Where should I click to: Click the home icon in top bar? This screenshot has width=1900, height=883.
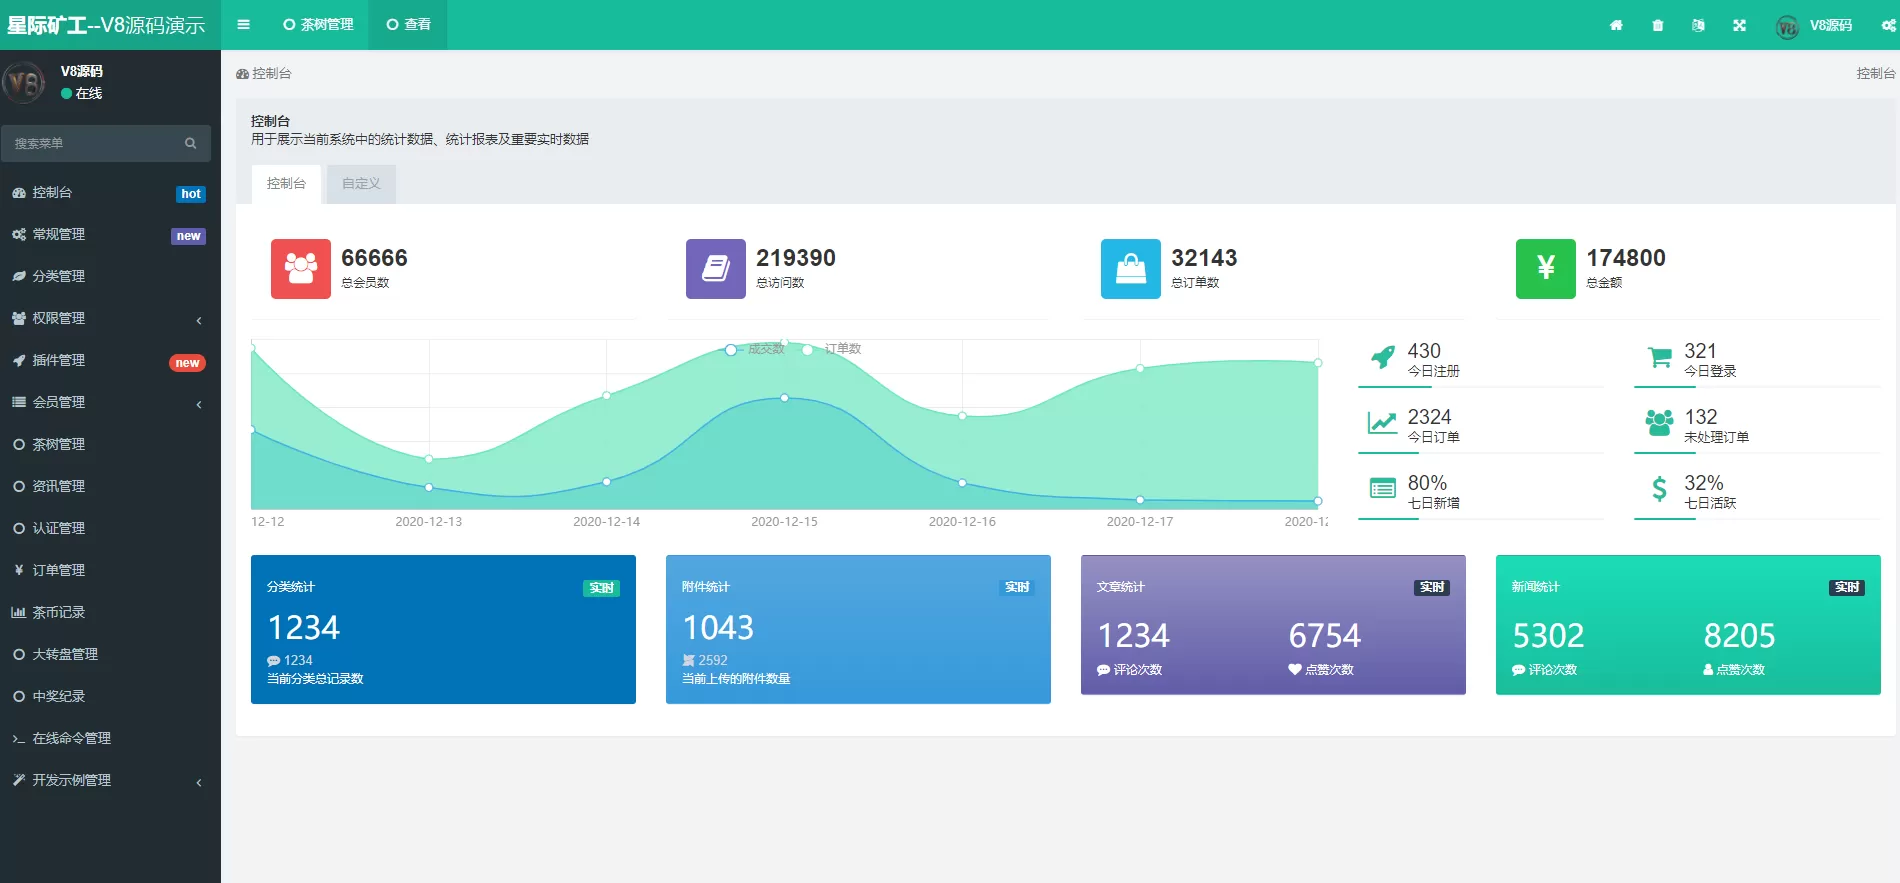[x=1616, y=25]
